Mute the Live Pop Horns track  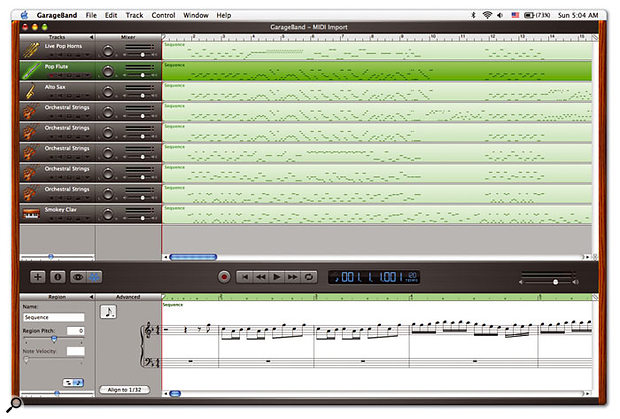point(61,55)
